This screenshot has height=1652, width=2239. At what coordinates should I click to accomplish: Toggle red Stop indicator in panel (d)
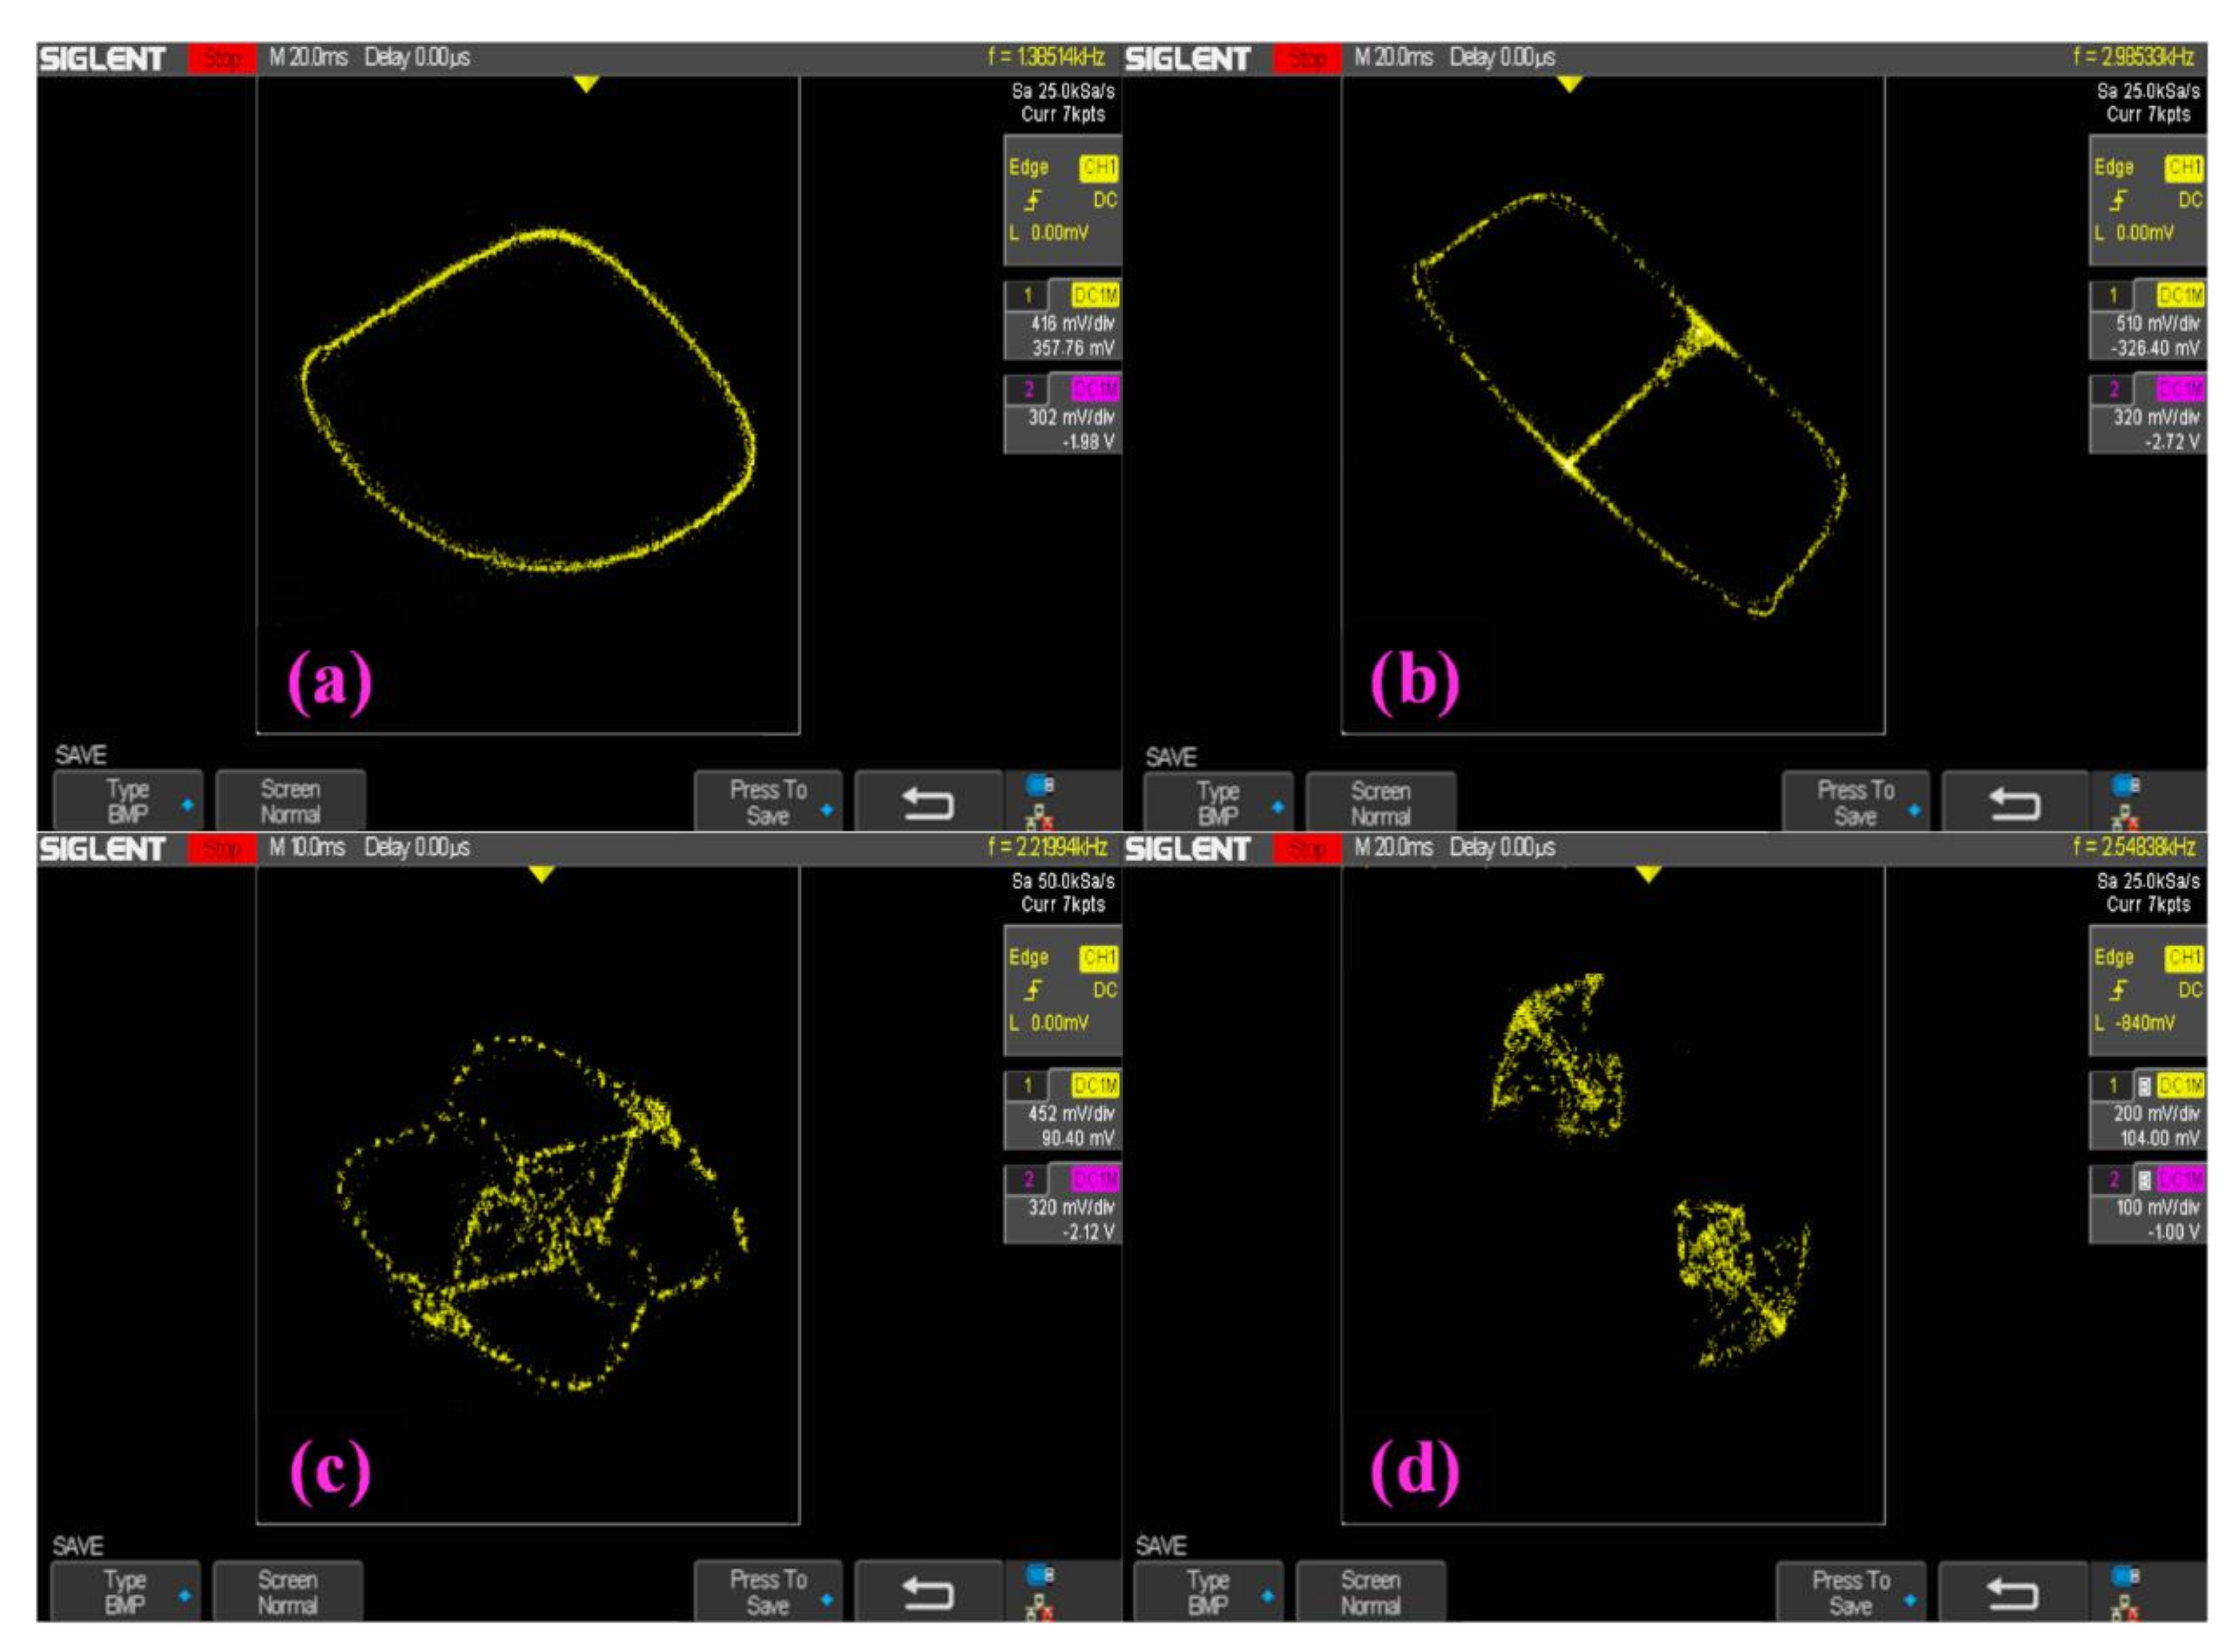[x=1307, y=849]
